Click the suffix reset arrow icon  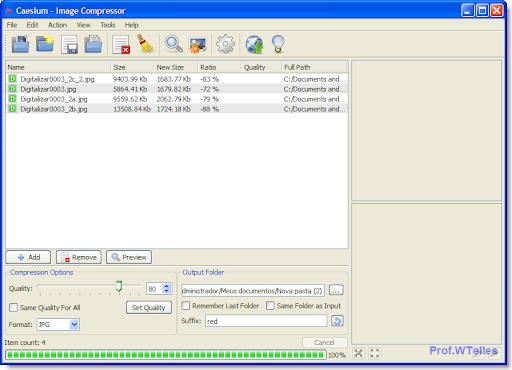click(337, 321)
